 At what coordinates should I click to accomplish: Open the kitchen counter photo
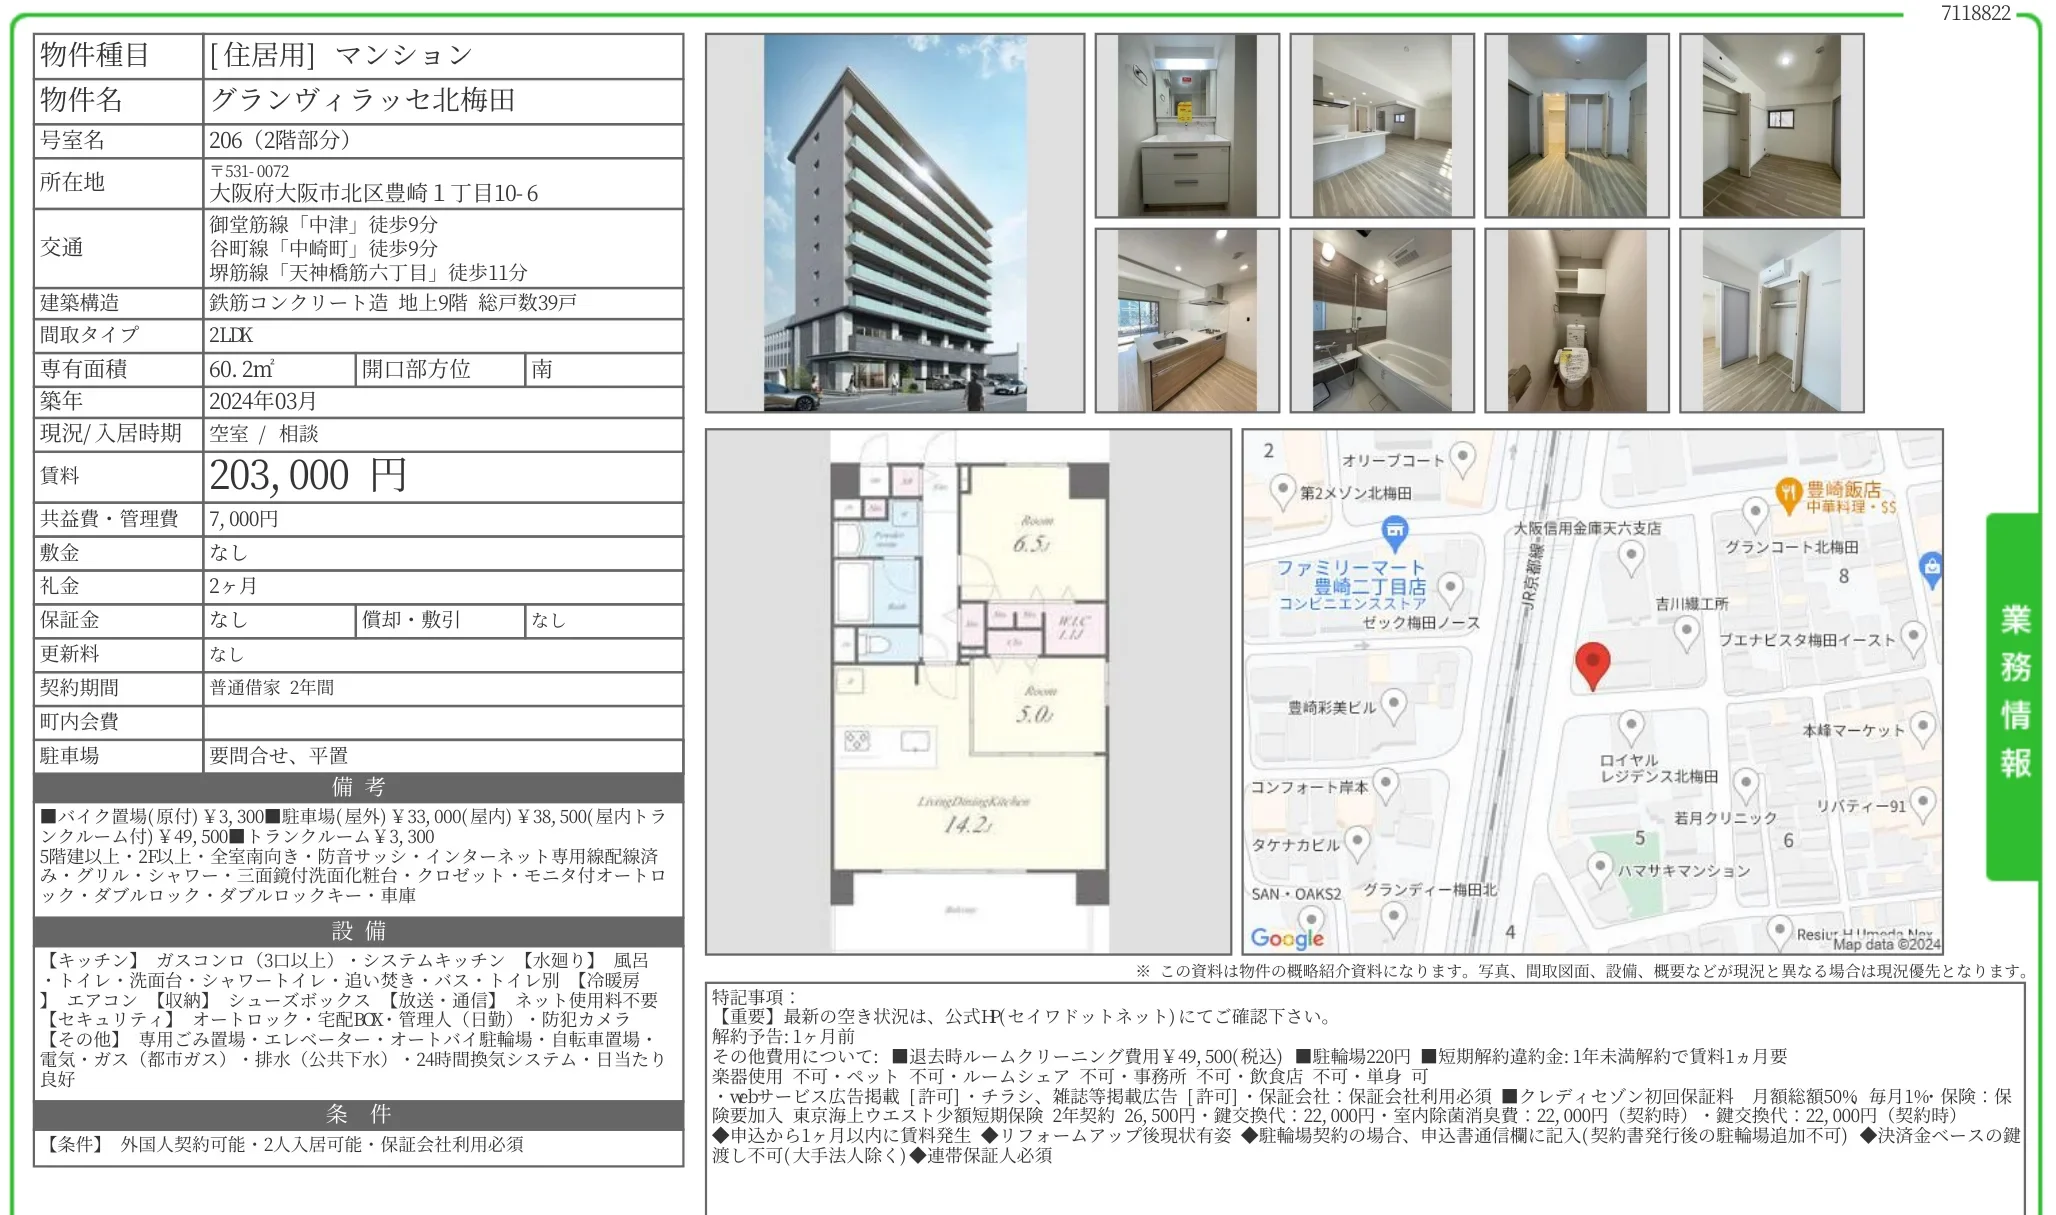click(x=1186, y=320)
